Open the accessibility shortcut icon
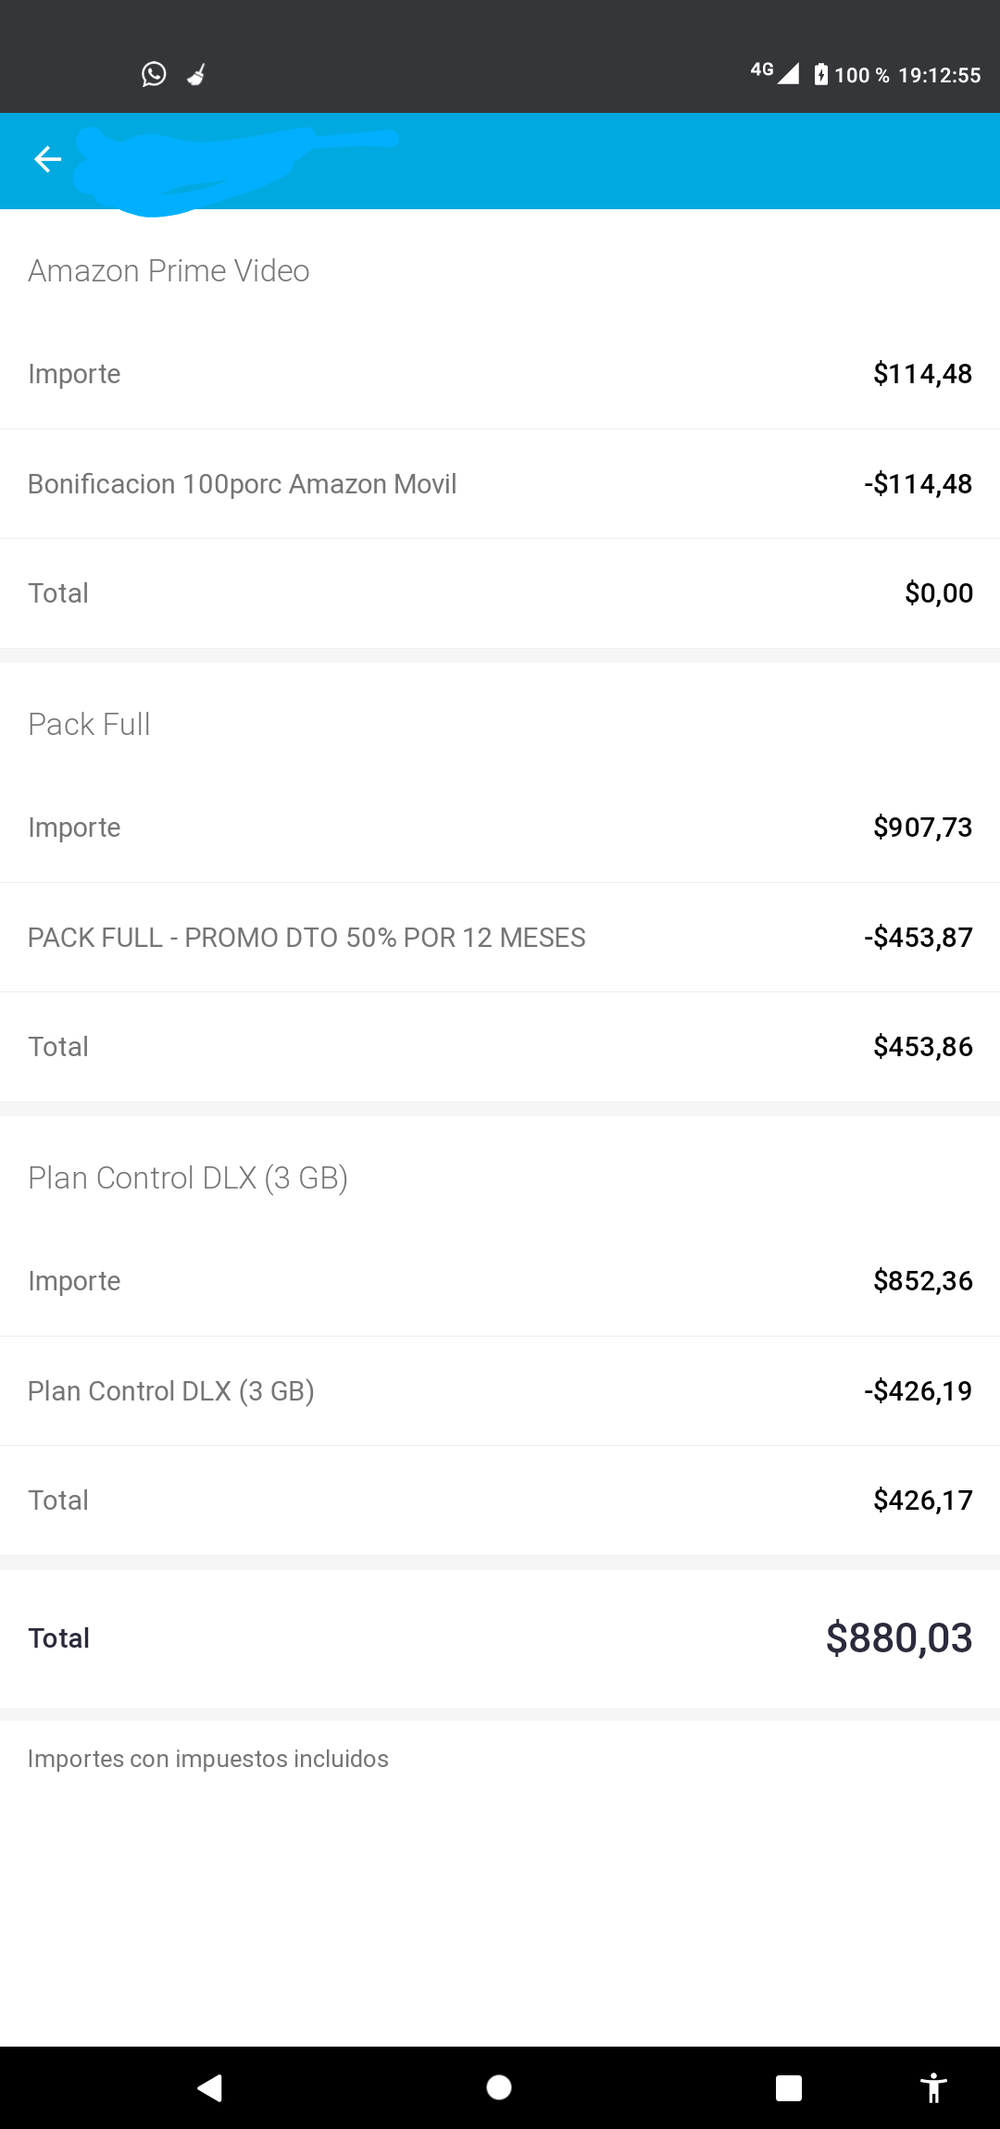 933,2088
